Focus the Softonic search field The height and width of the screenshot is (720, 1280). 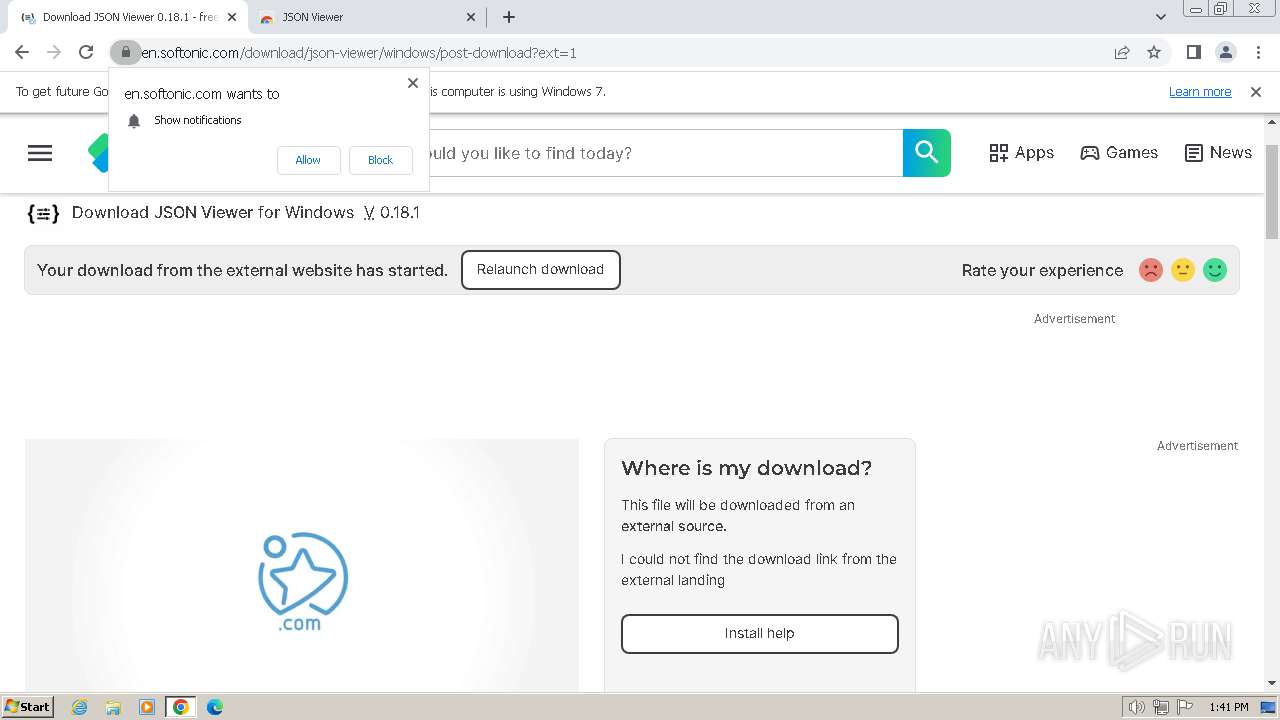[x=665, y=153]
